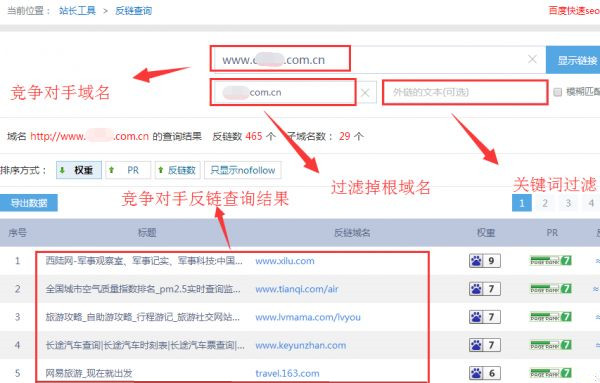
Task: Click PageRank badge for www.lvmama.com
Action: [551, 317]
